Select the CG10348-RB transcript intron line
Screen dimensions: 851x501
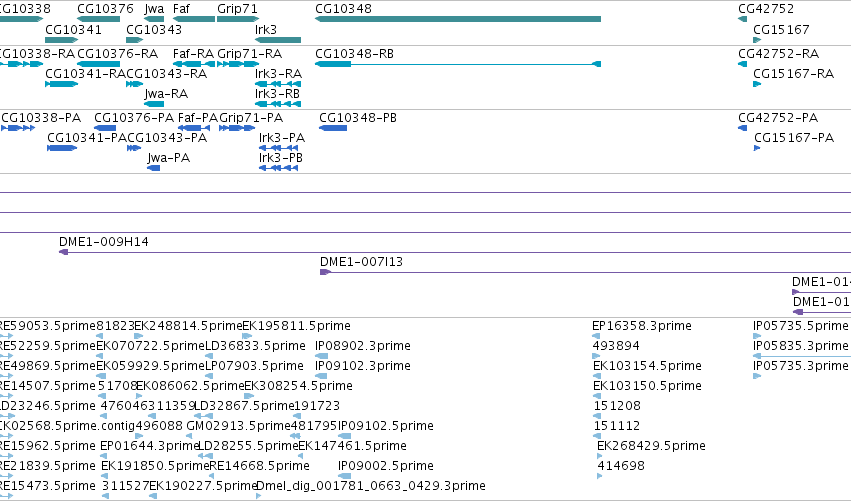click(x=472, y=65)
